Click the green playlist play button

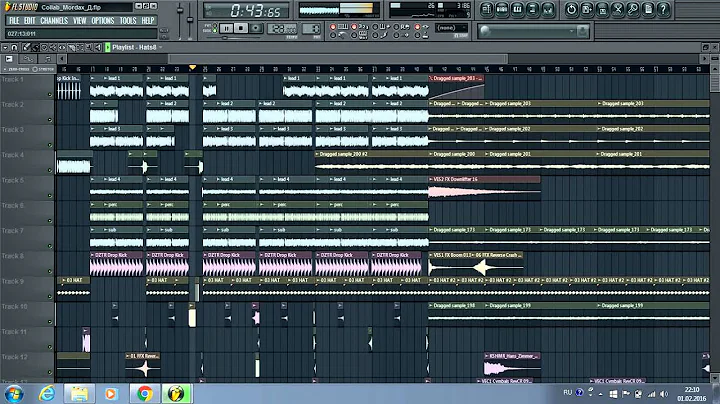click(107, 47)
